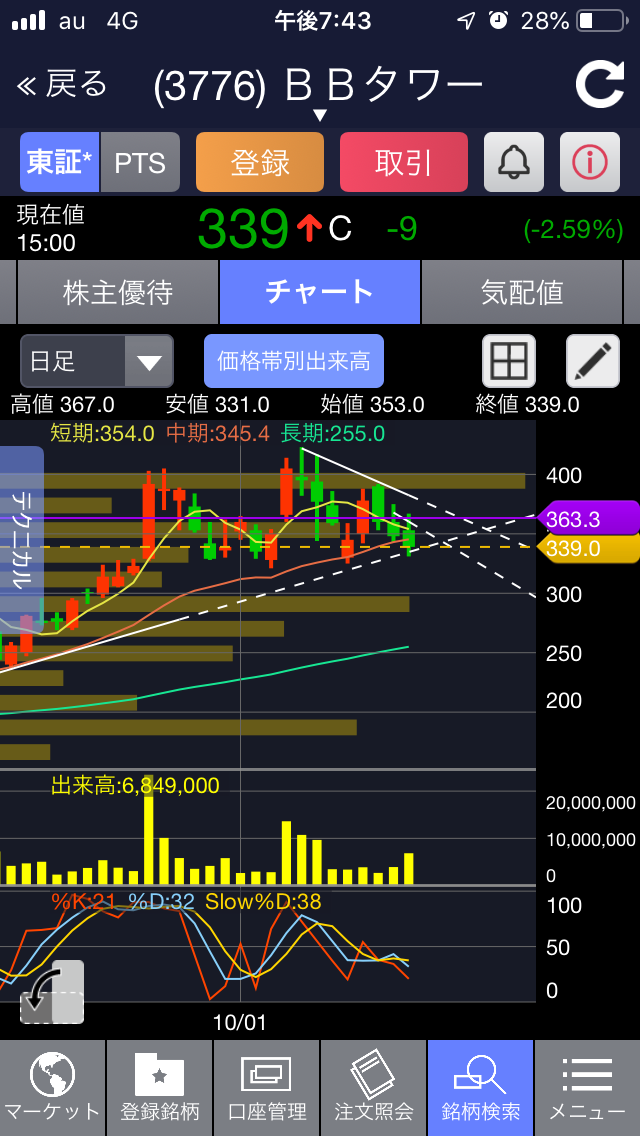Tap the %D:32 stochastic label

(x=161, y=902)
